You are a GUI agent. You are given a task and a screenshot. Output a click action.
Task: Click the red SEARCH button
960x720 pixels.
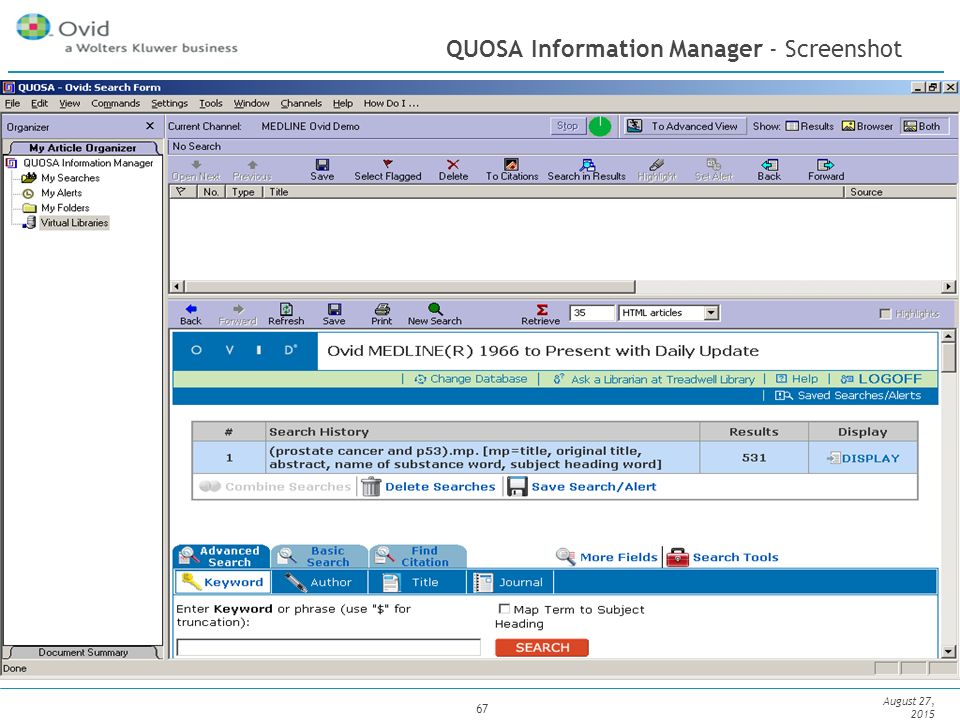pyautogui.click(x=542, y=648)
